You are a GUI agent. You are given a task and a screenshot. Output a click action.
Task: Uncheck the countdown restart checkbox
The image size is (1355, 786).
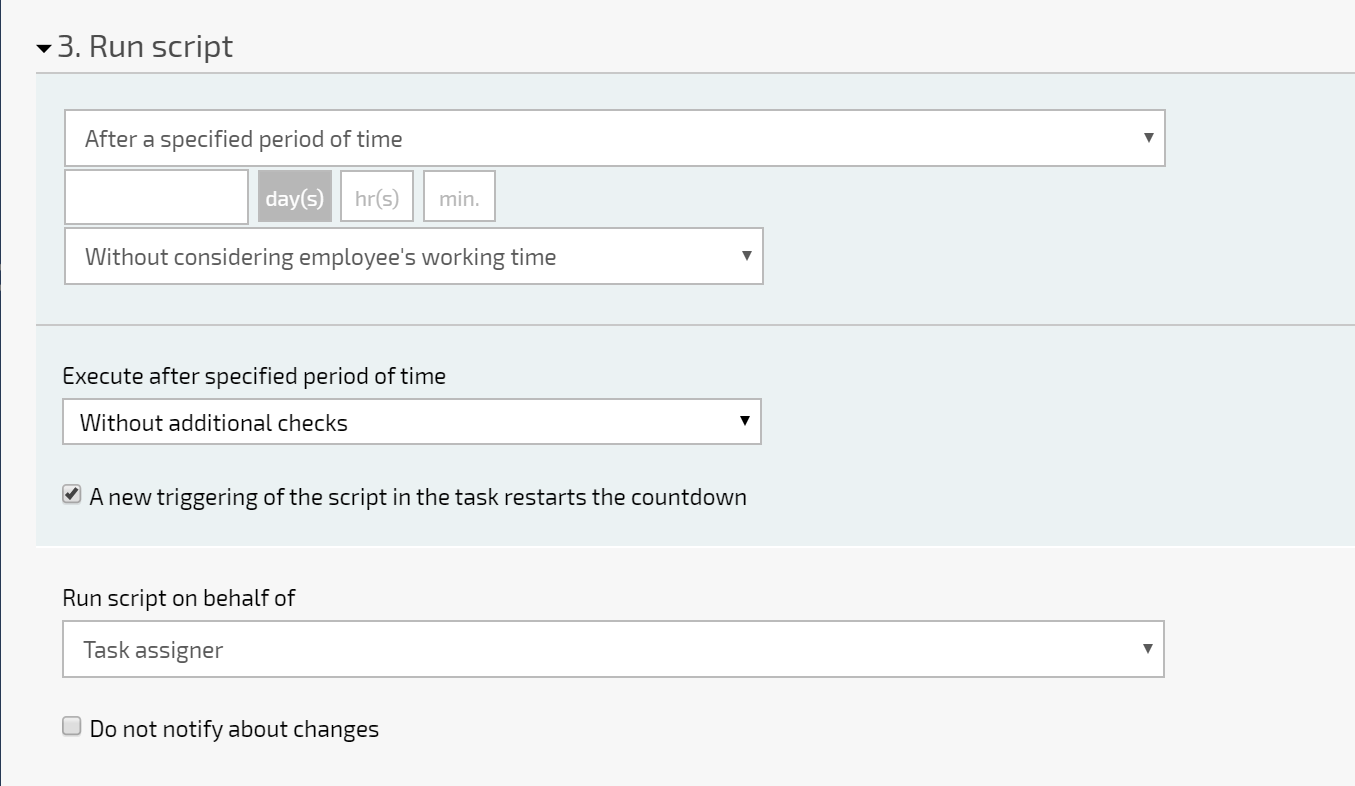coord(72,495)
